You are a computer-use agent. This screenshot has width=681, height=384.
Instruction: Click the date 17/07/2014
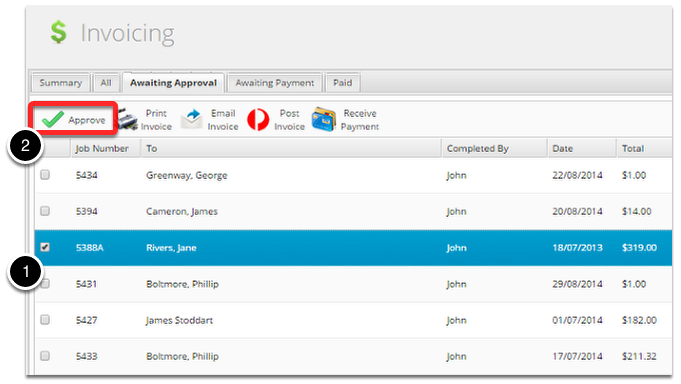tap(577, 356)
